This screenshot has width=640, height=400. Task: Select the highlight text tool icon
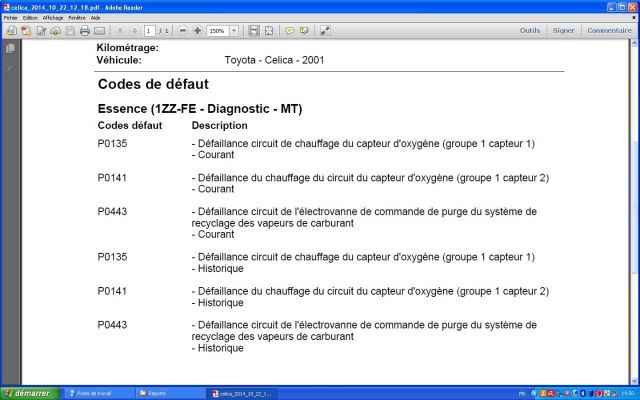(304, 31)
